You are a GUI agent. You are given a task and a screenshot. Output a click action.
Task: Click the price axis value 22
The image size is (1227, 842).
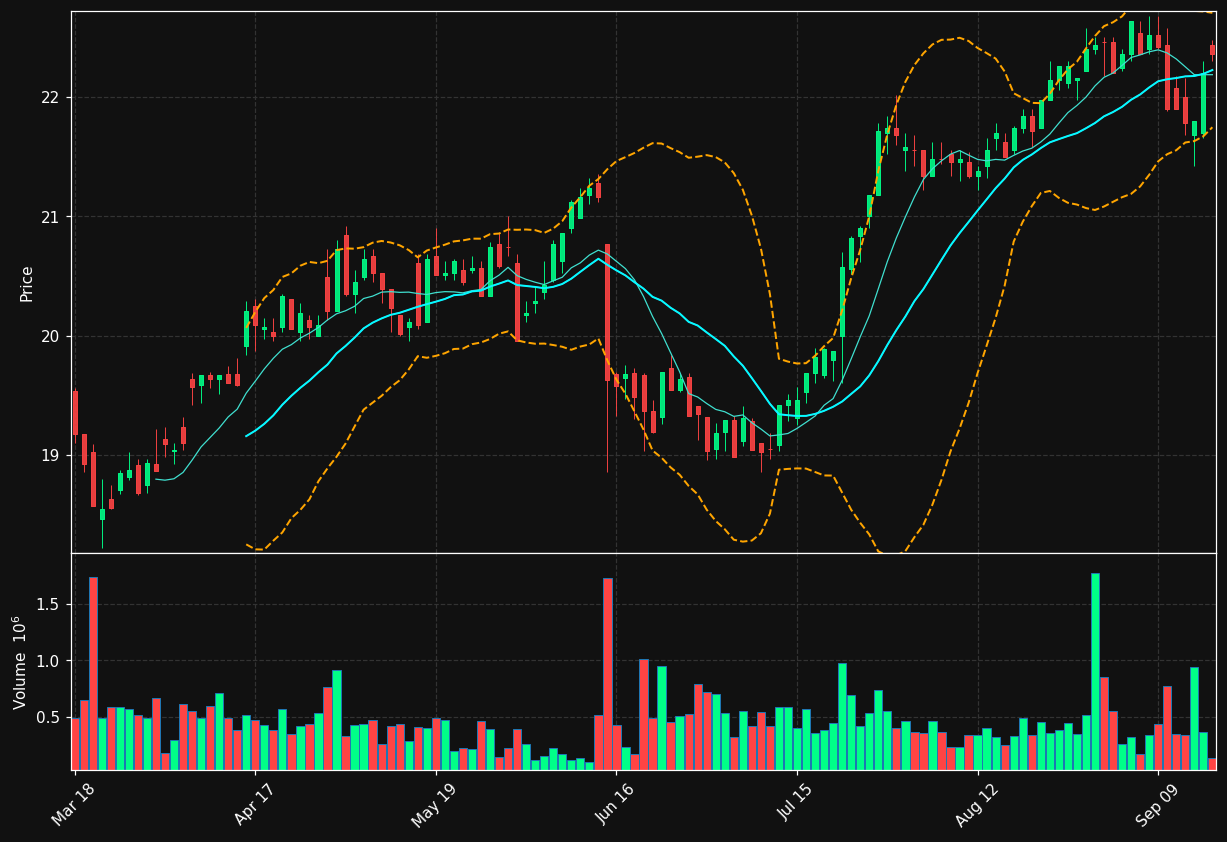coord(50,98)
